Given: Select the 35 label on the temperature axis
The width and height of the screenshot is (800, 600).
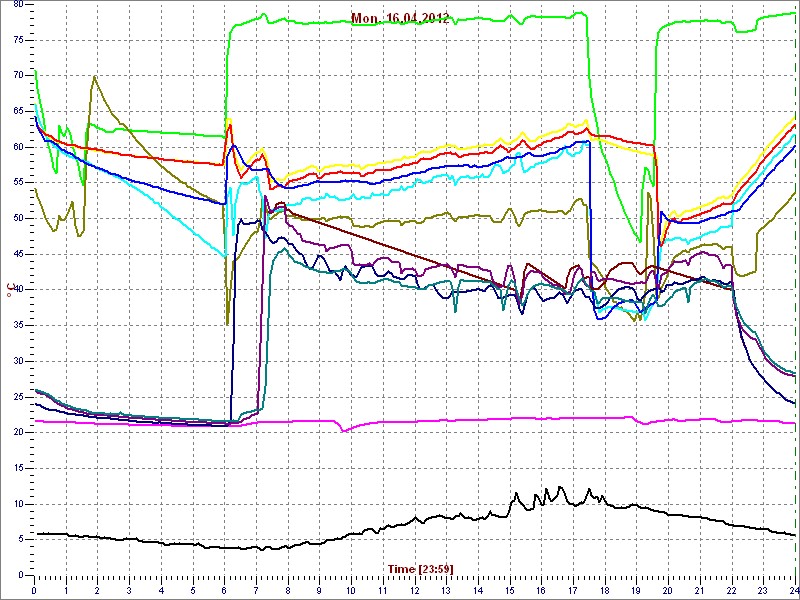Looking at the screenshot, I should (x=18, y=326).
